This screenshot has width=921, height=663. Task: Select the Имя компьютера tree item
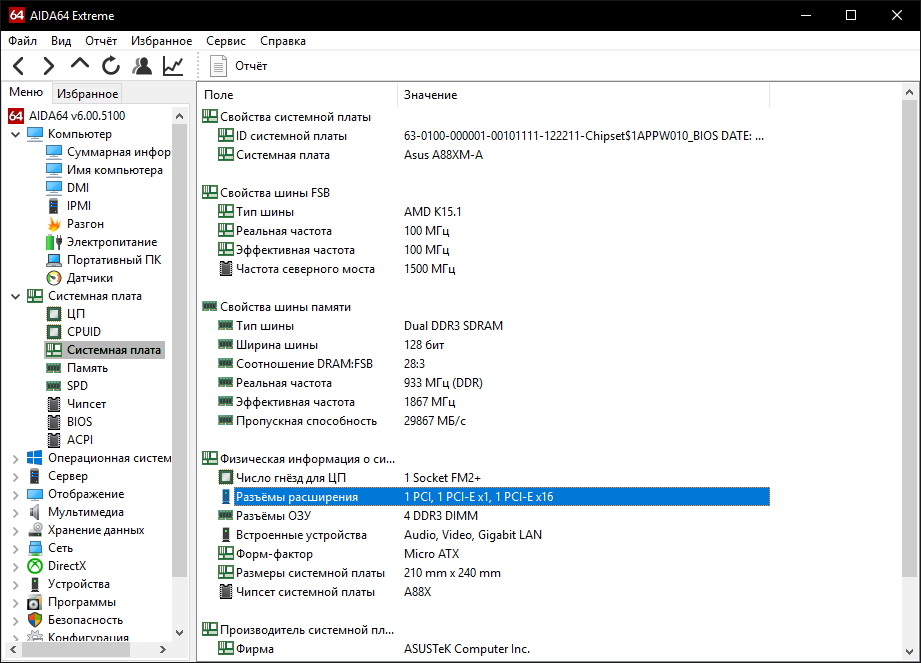(115, 170)
